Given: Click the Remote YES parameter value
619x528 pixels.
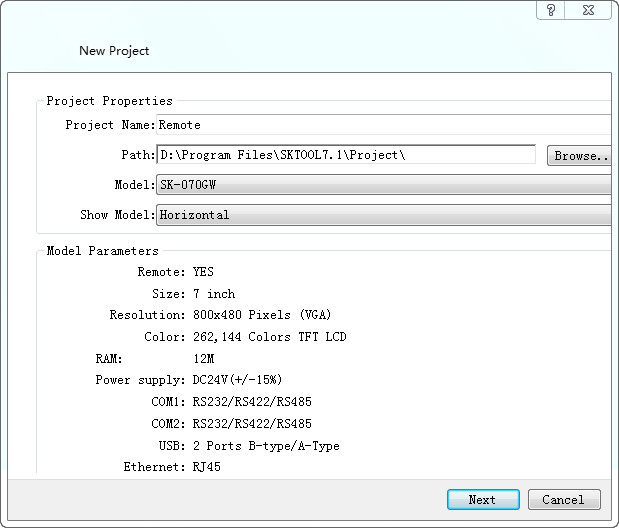Looking at the screenshot, I should (x=203, y=272).
